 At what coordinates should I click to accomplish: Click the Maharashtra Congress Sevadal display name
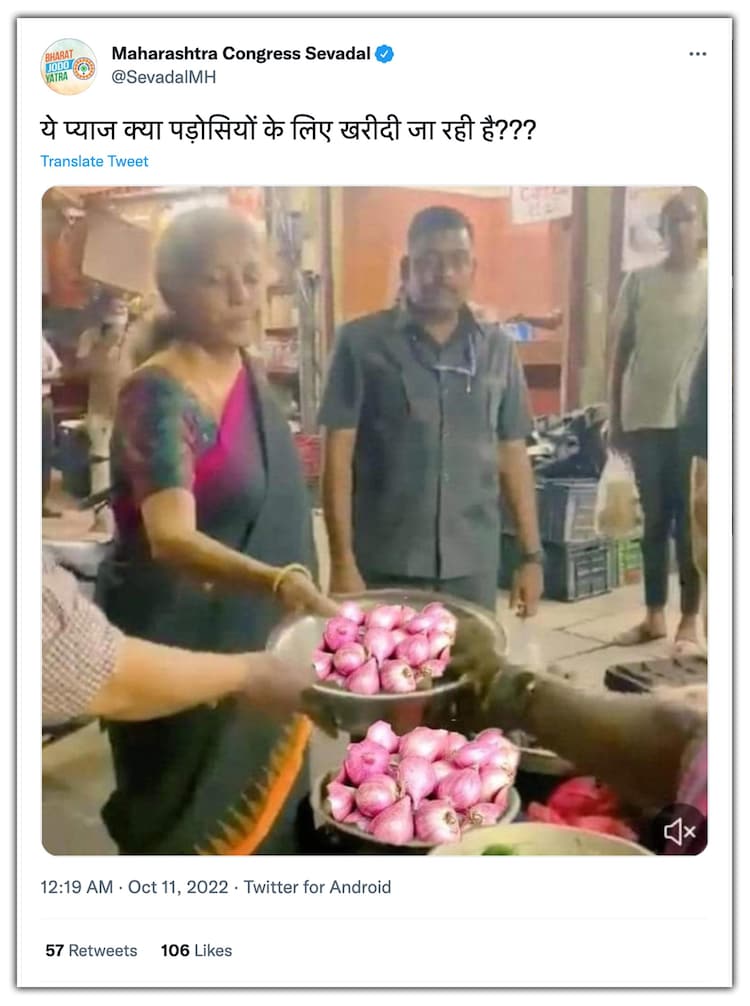tap(241, 54)
